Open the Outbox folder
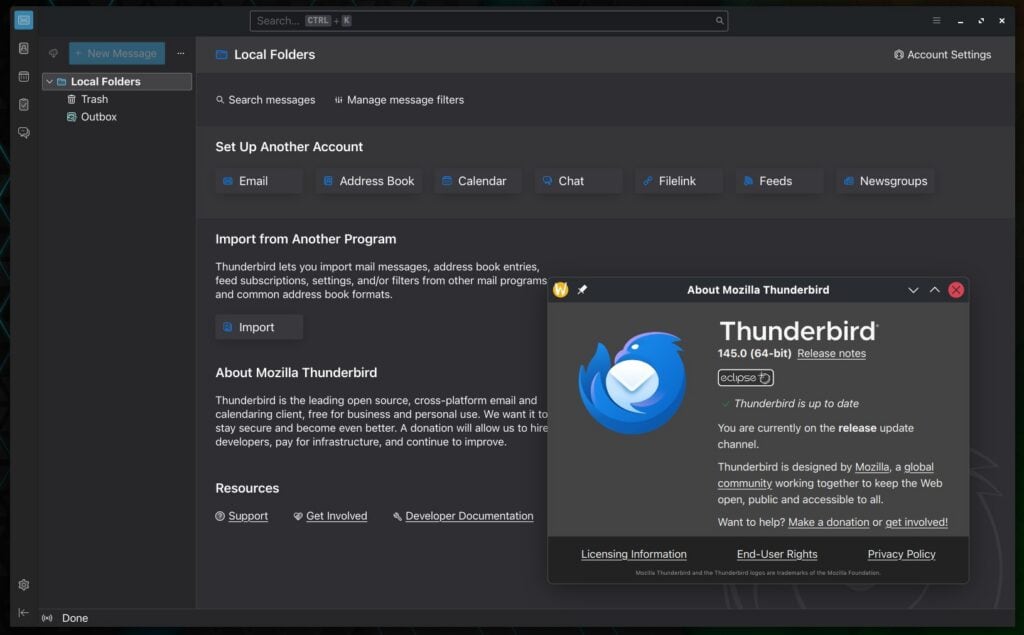 97,116
